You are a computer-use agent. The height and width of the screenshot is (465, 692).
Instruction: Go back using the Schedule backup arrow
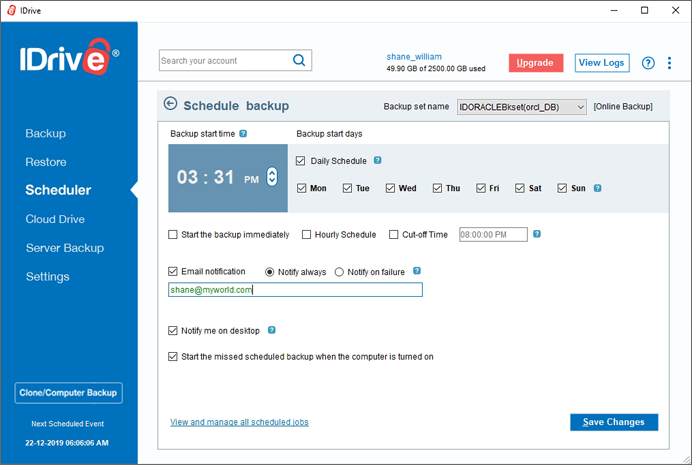point(170,104)
